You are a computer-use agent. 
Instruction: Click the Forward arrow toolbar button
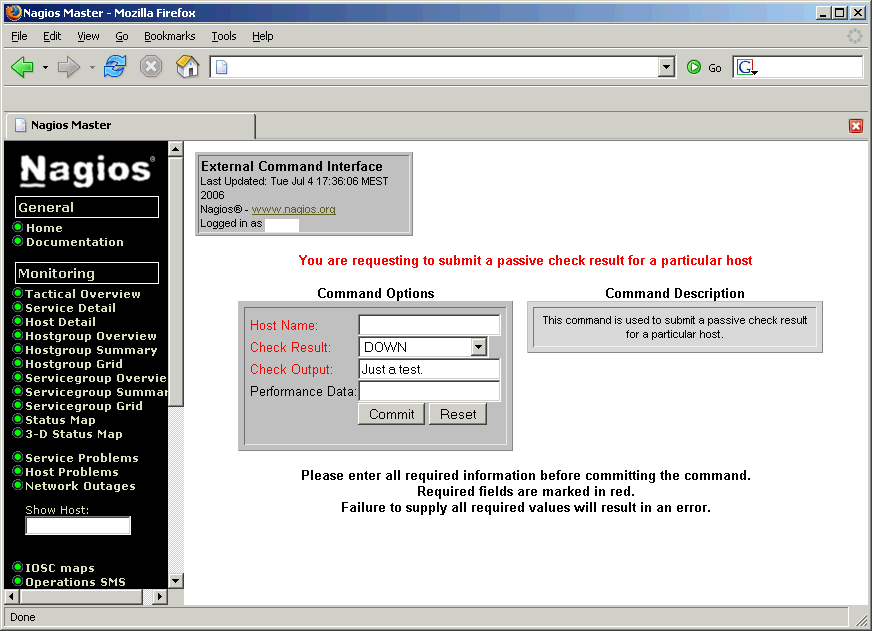69,67
